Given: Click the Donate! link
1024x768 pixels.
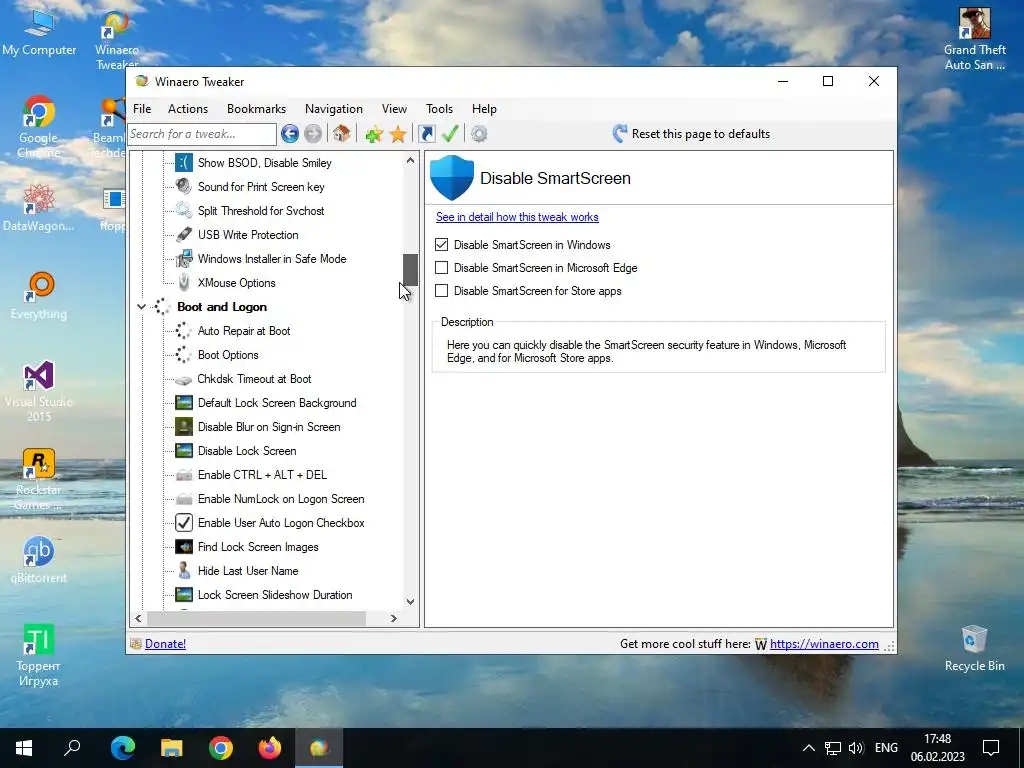Looking at the screenshot, I should coord(165,644).
